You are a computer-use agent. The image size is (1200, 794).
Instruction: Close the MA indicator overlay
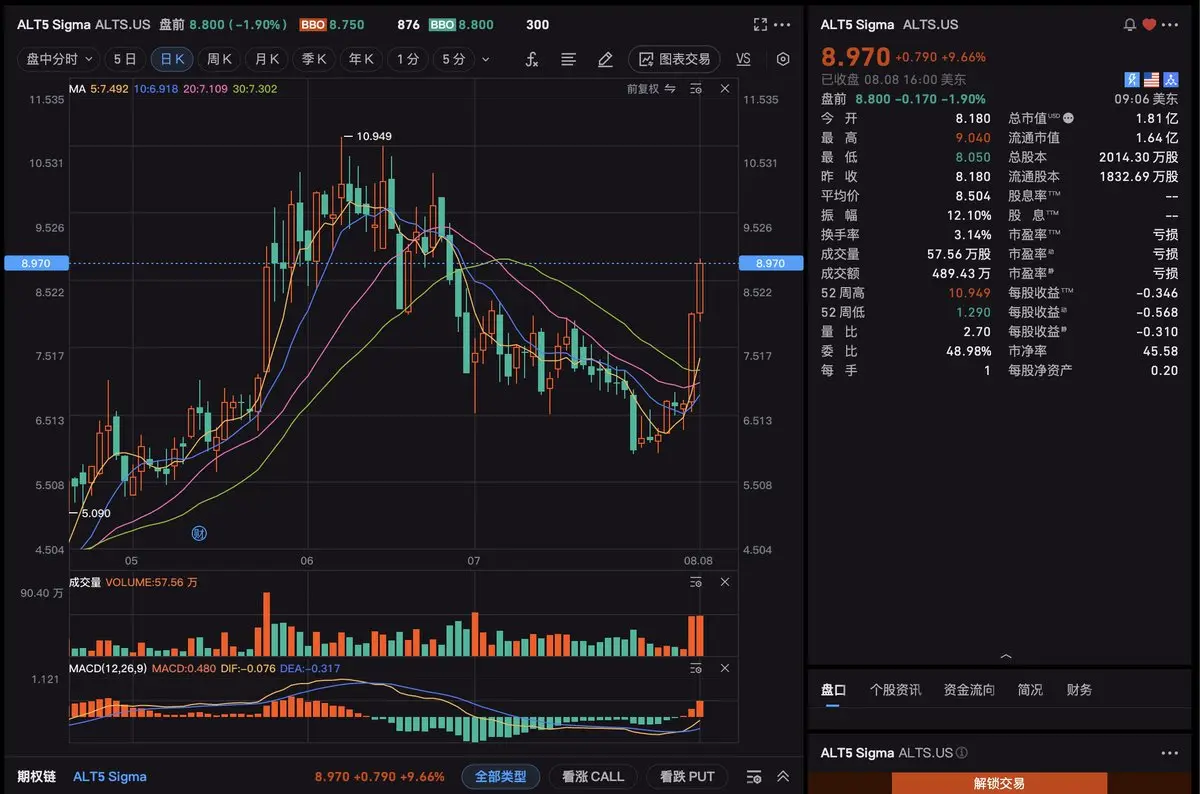pos(725,89)
